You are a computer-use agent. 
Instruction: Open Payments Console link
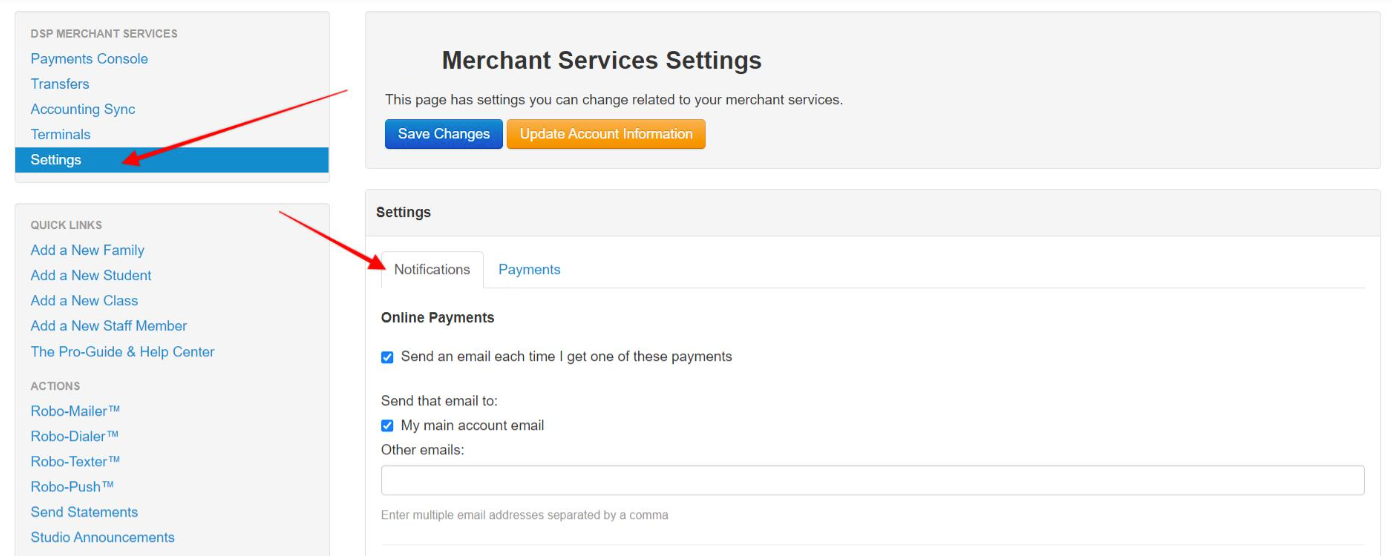pos(89,59)
